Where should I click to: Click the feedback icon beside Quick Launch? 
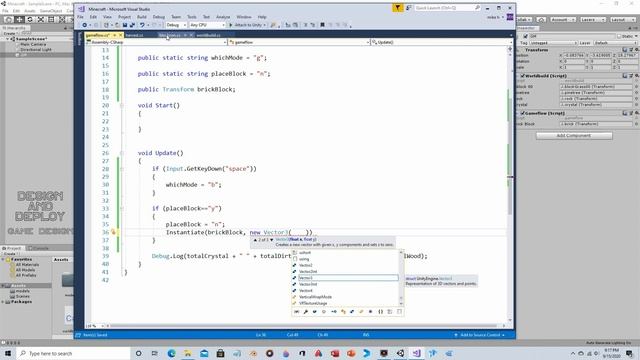pos(409,8)
